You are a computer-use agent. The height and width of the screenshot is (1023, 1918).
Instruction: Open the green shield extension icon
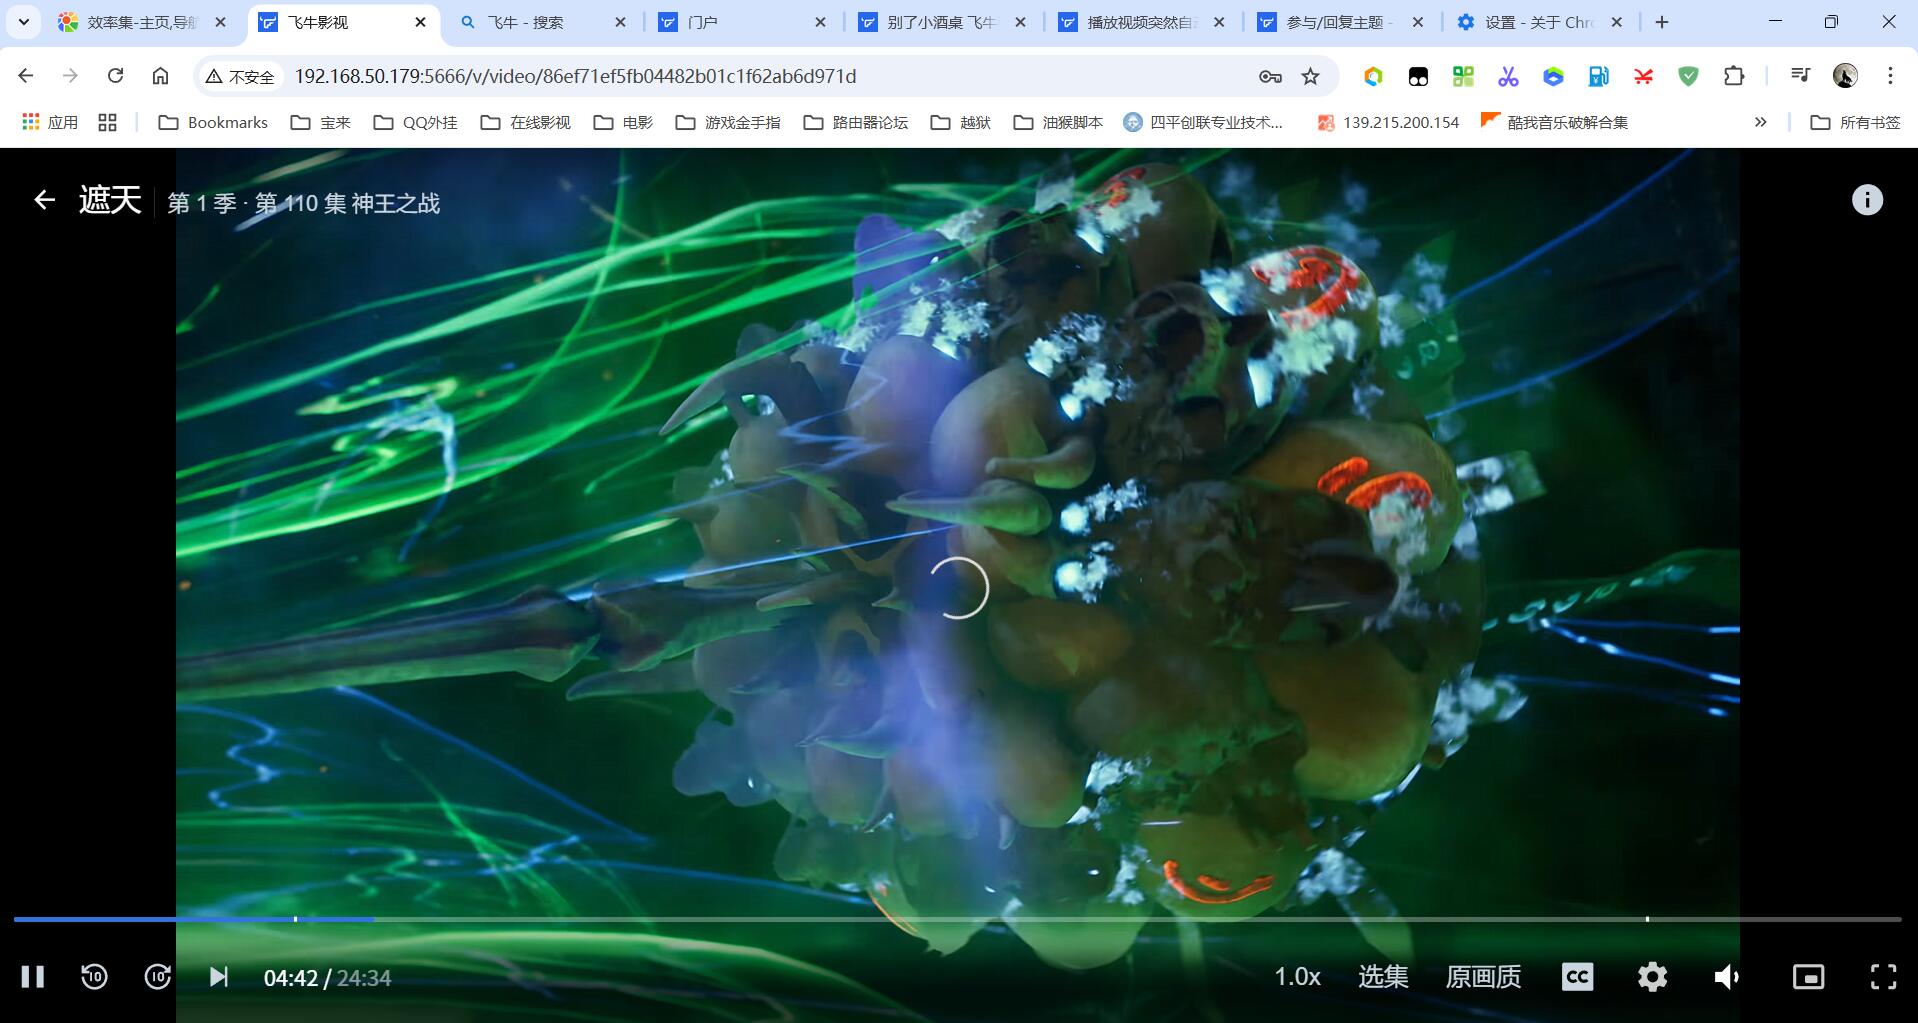click(1688, 76)
